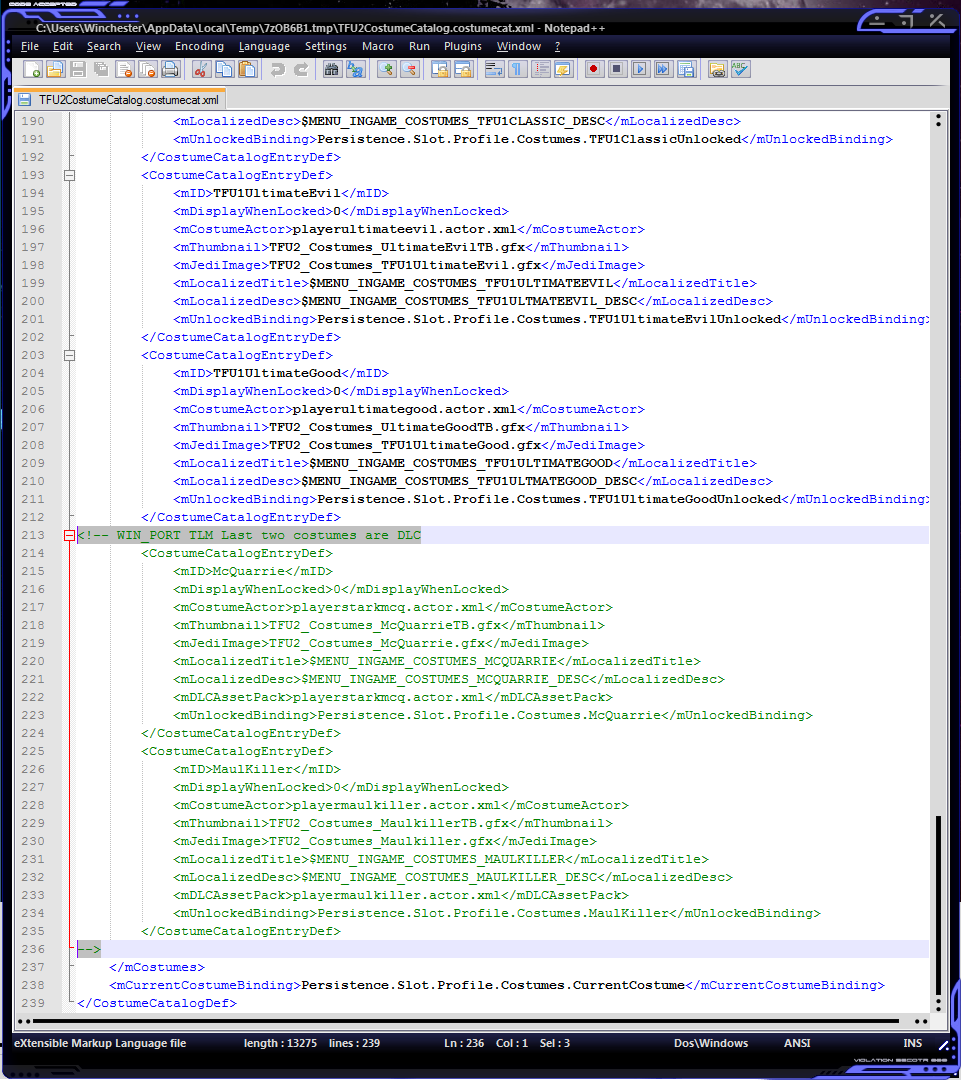Click the Open file toolbar icon
Image resolution: width=961 pixels, height=1080 pixels.
(x=55, y=69)
